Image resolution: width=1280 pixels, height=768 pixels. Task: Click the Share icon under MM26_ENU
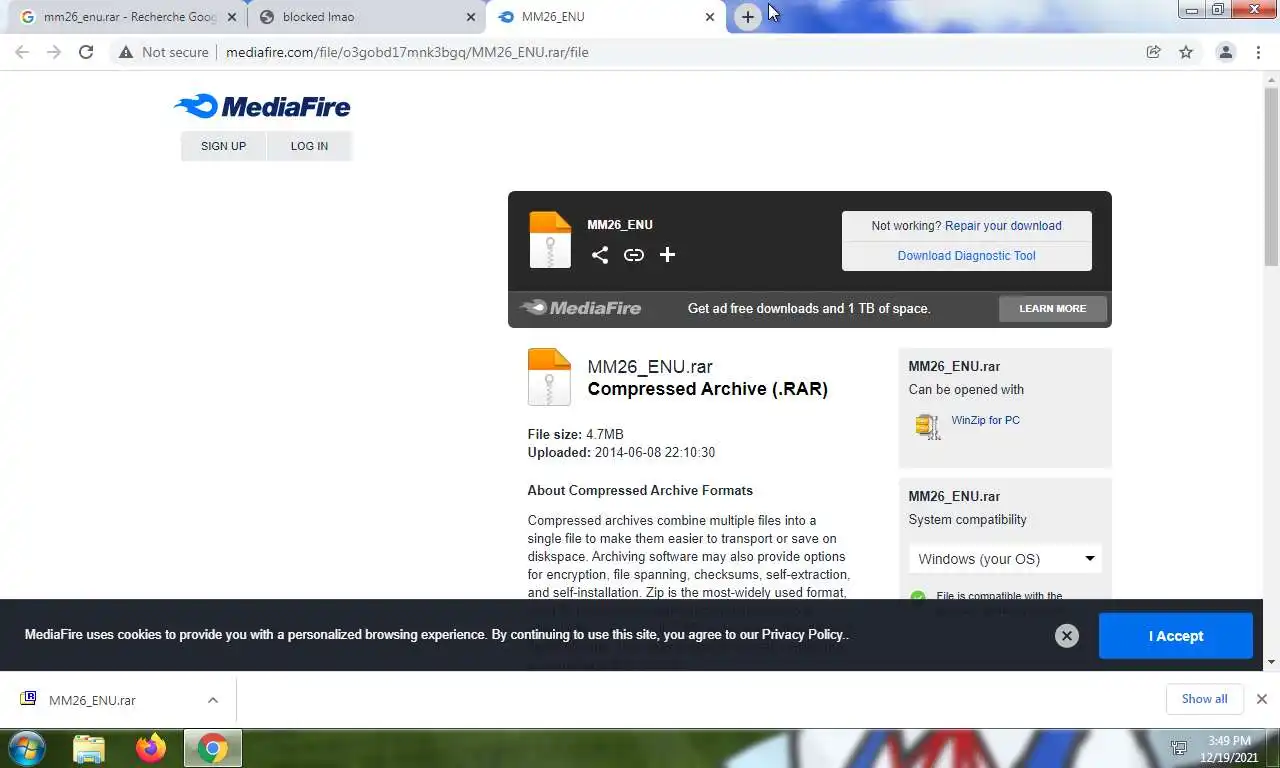[x=600, y=255]
